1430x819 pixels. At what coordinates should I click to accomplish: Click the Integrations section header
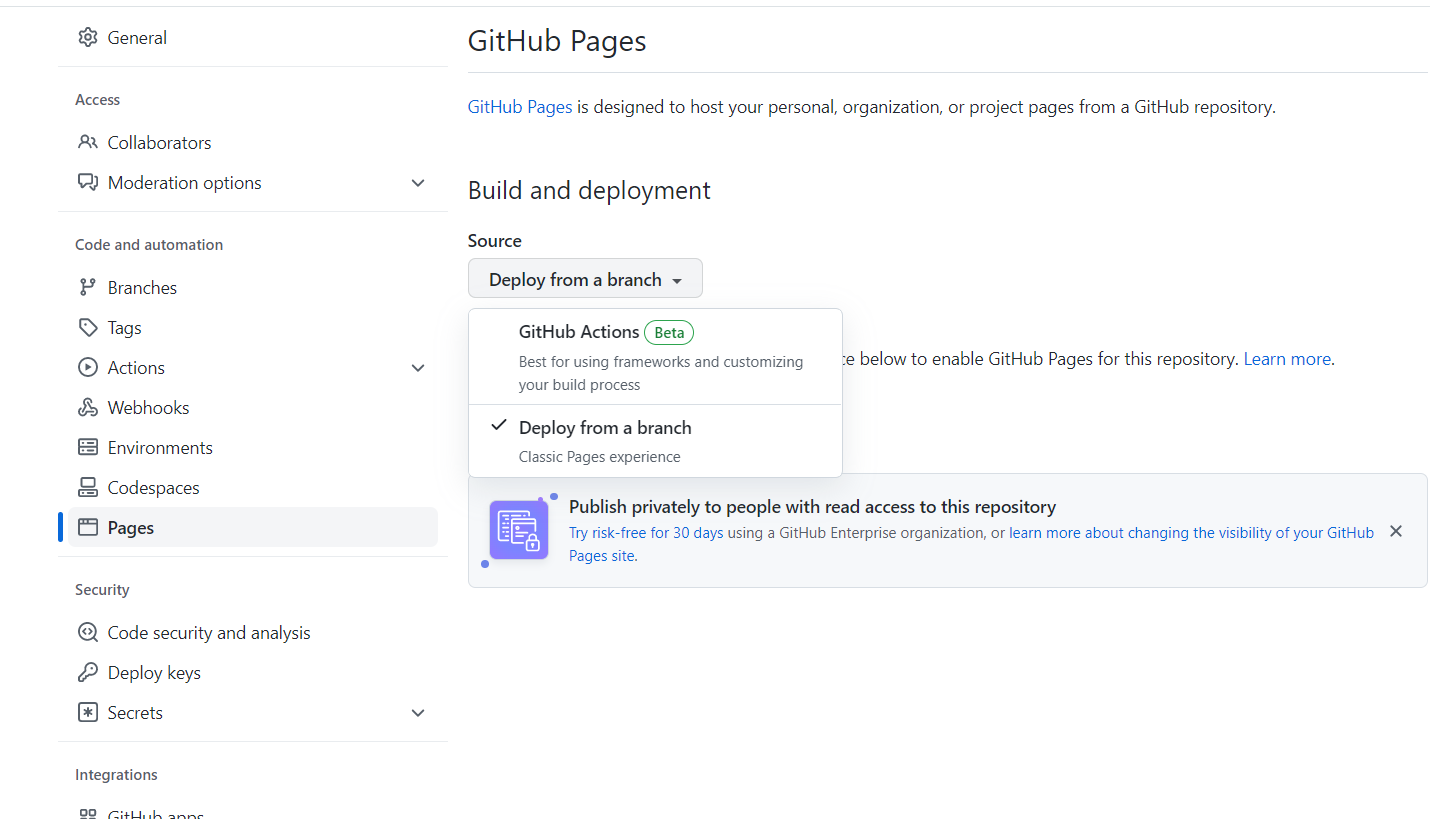click(116, 775)
